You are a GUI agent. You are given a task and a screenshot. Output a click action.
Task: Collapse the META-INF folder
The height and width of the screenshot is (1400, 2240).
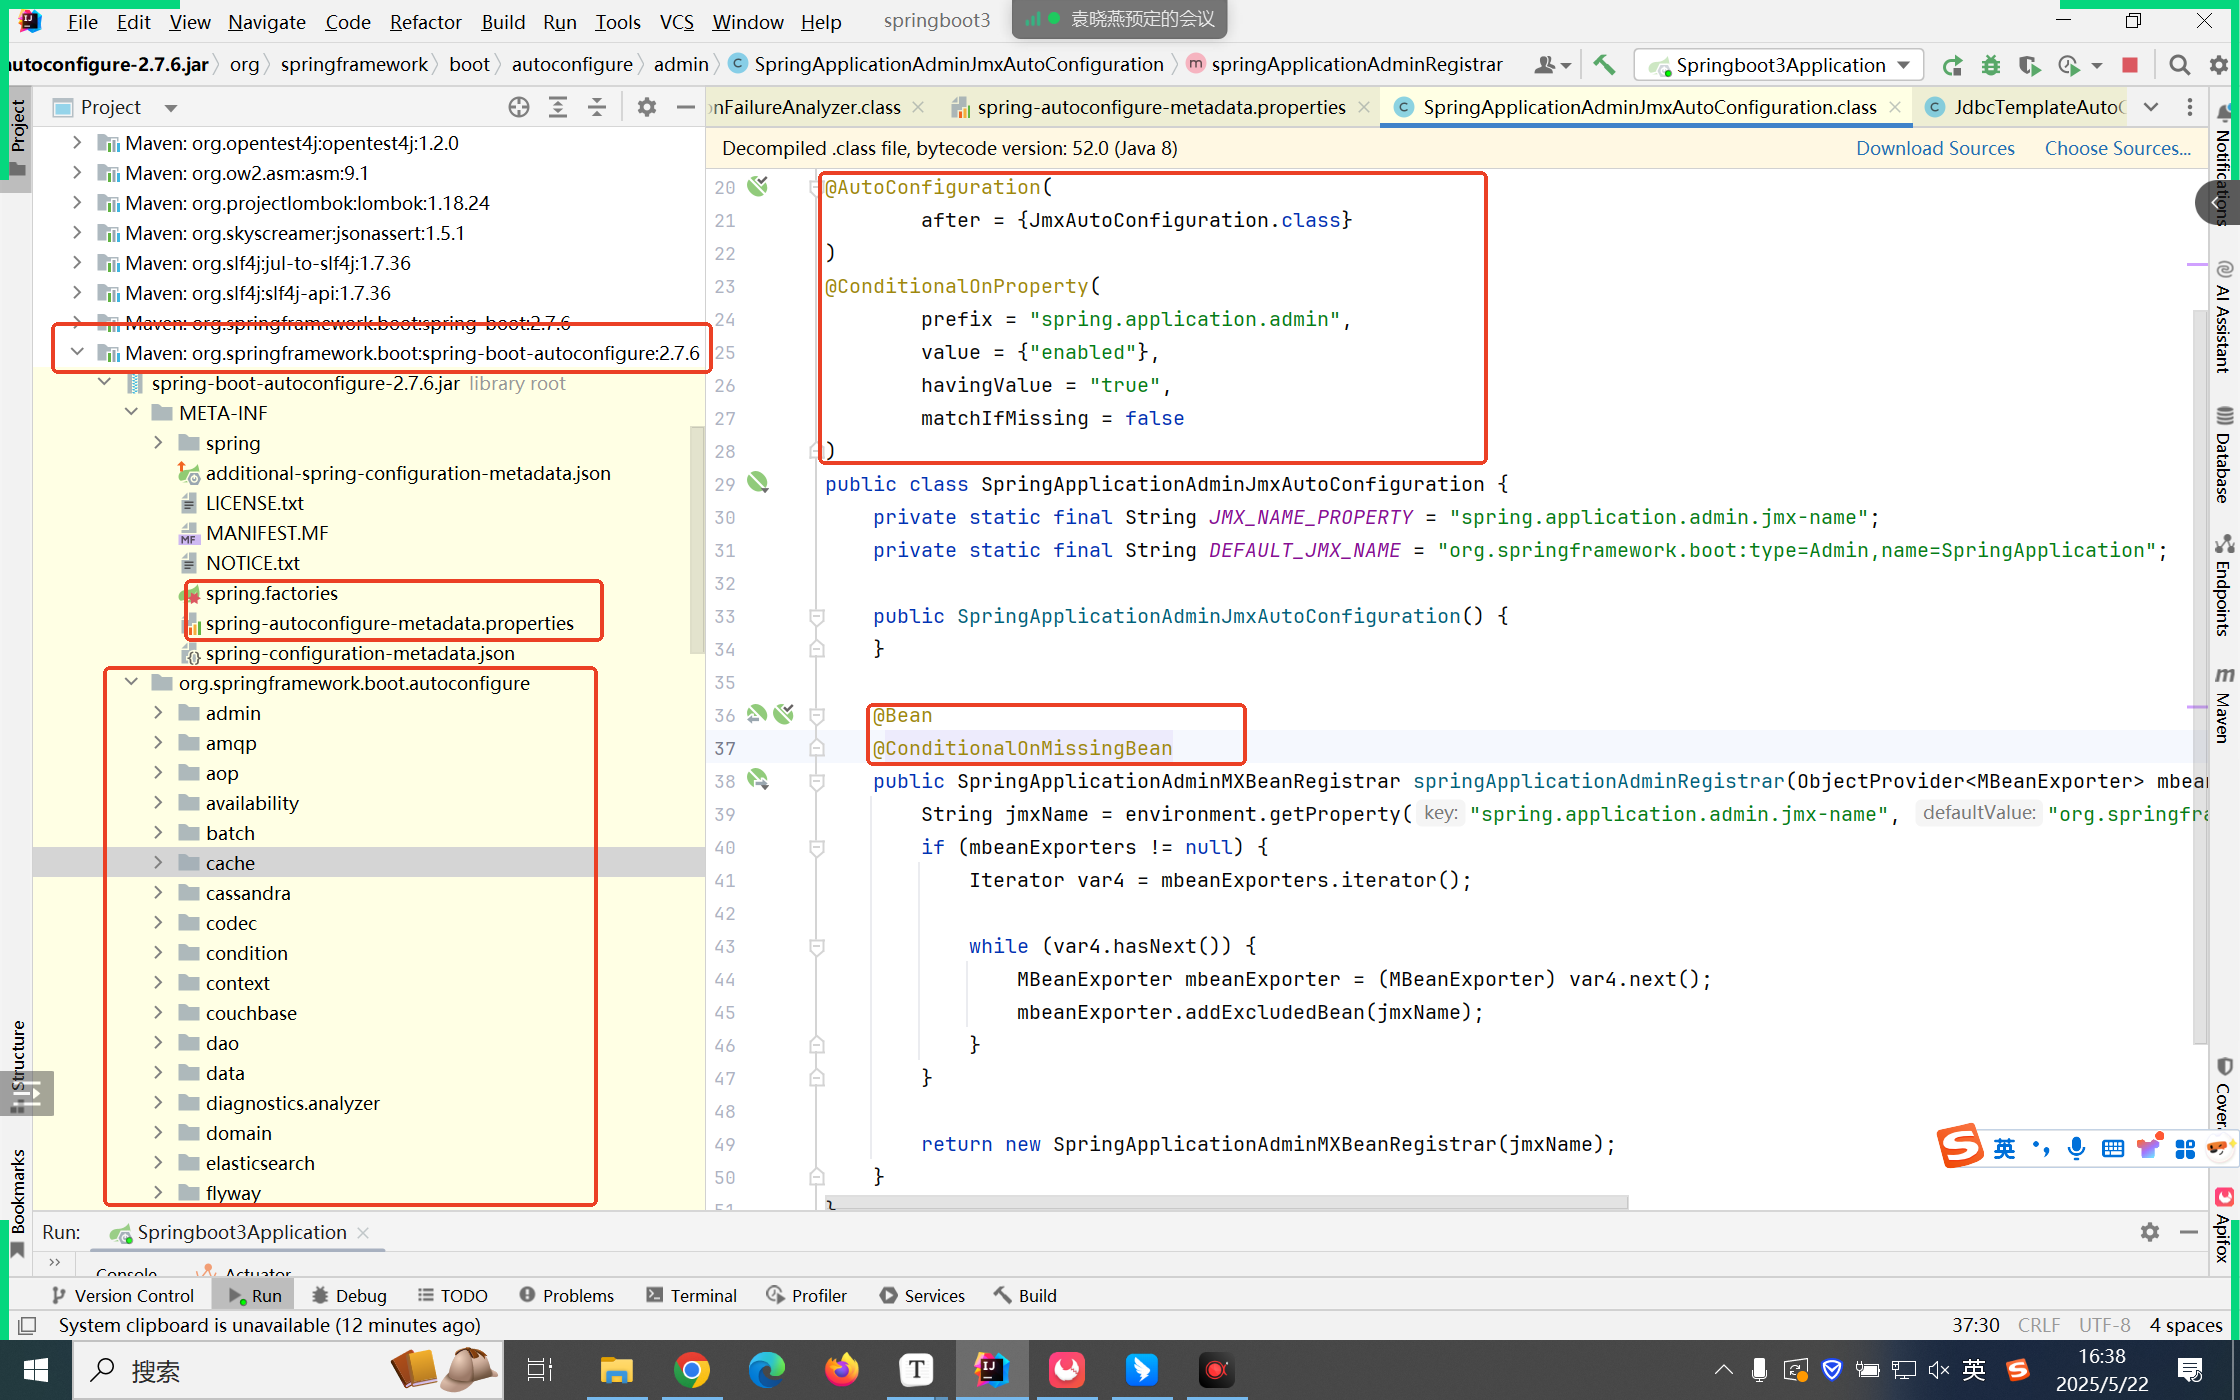coord(131,413)
